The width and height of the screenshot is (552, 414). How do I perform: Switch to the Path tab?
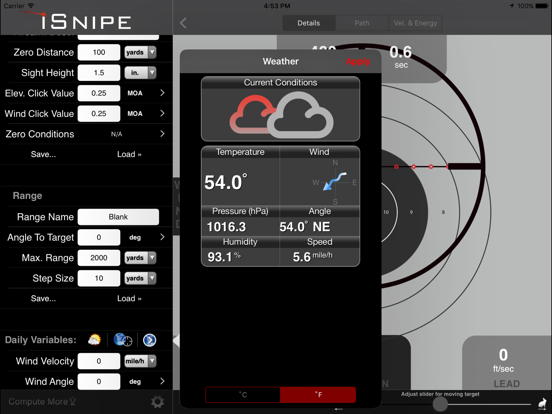[x=362, y=23]
